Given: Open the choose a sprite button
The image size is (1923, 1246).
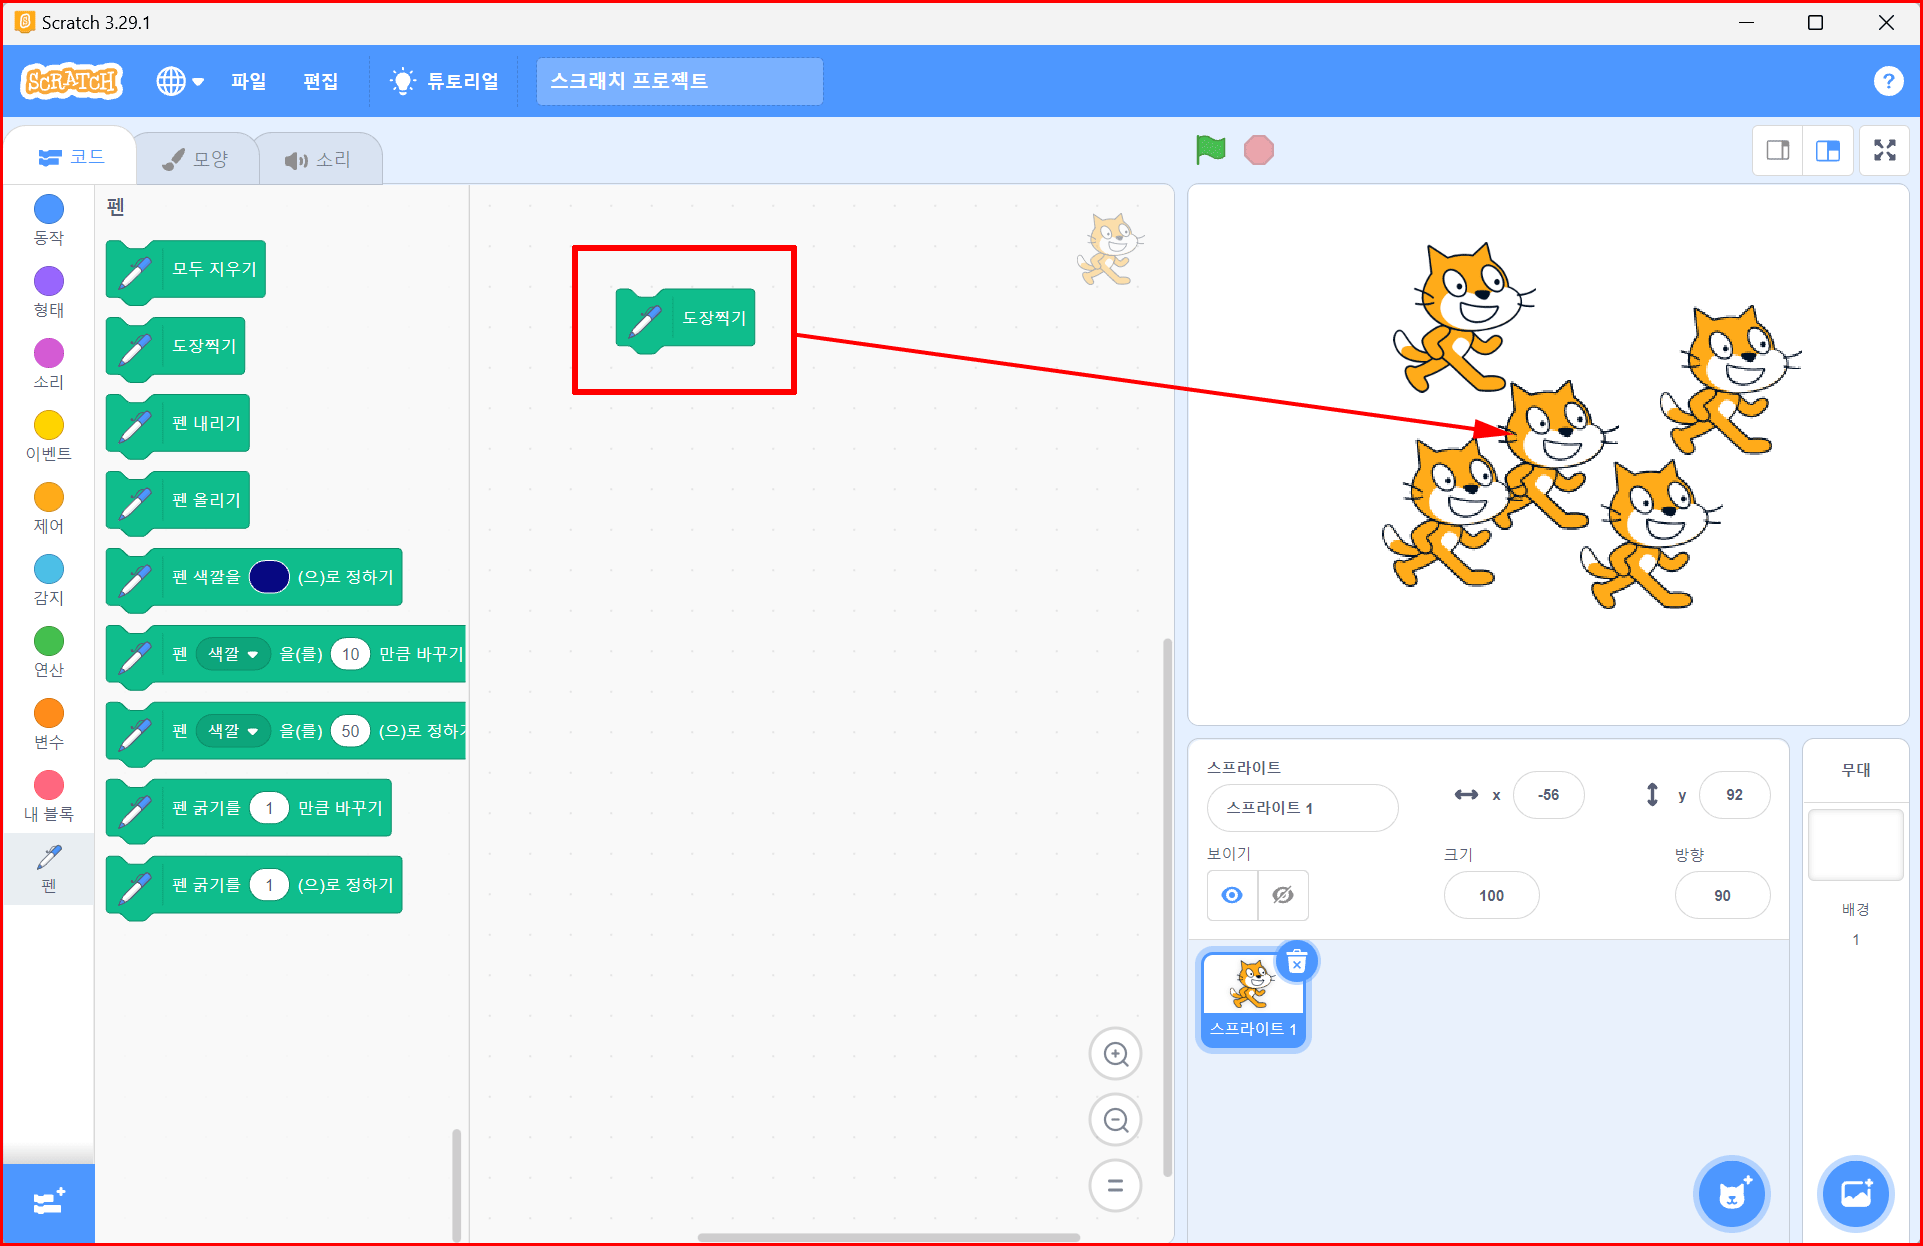Looking at the screenshot, I should pyautogui.click(x=1731, y=1193).
